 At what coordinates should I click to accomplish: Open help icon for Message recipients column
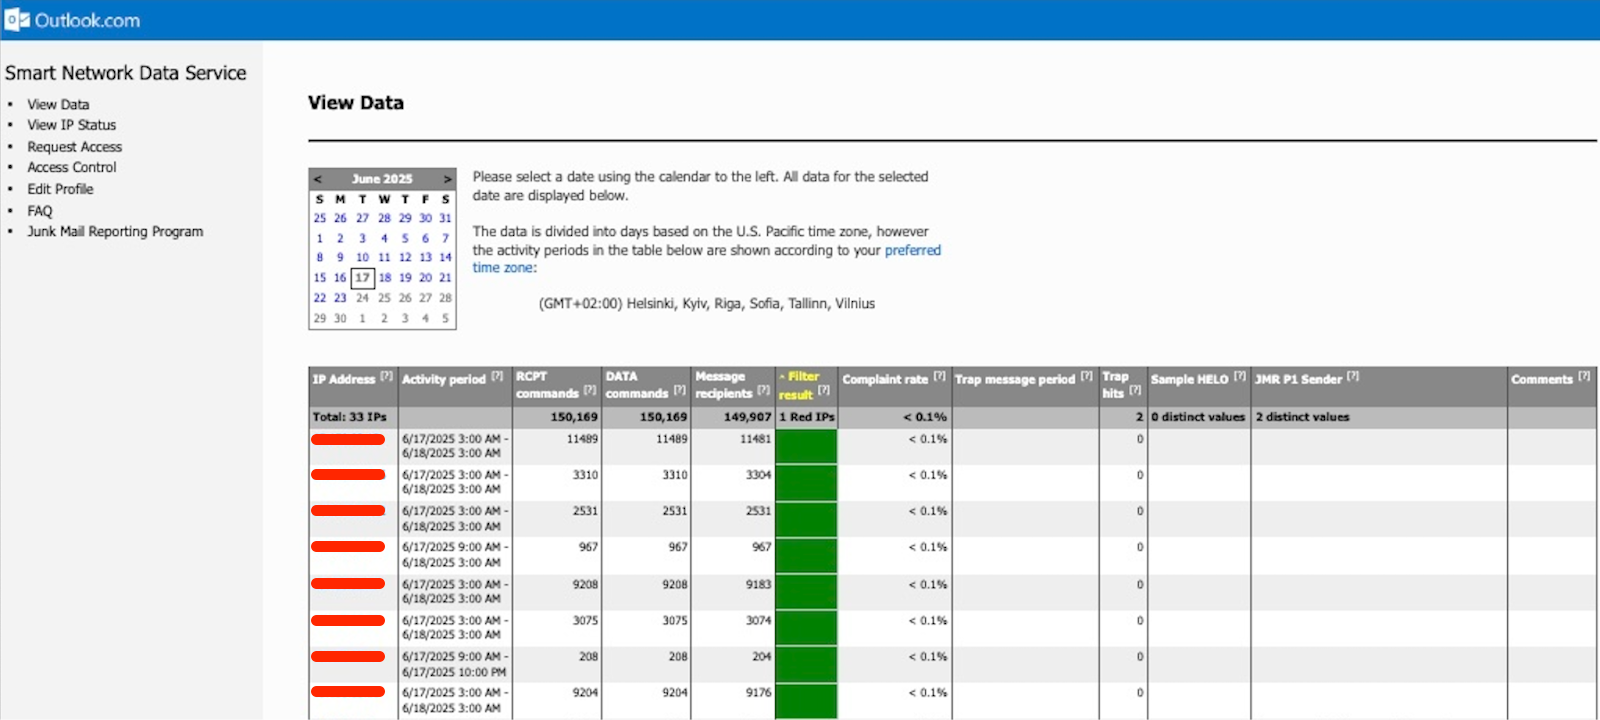(x=764, y=390)
